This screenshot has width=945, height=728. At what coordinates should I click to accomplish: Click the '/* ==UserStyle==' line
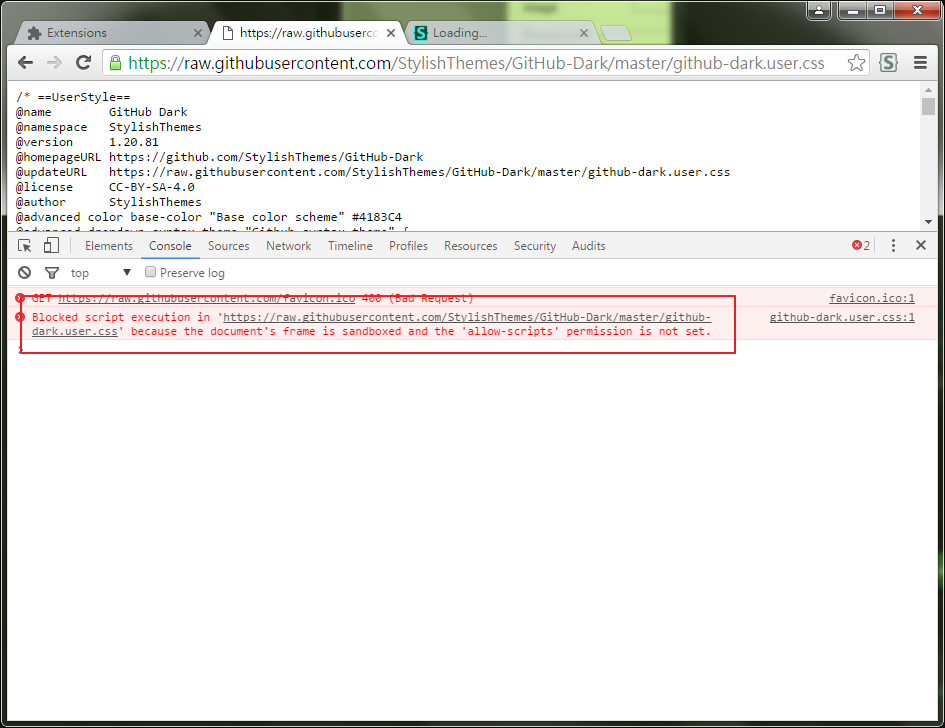73,97
